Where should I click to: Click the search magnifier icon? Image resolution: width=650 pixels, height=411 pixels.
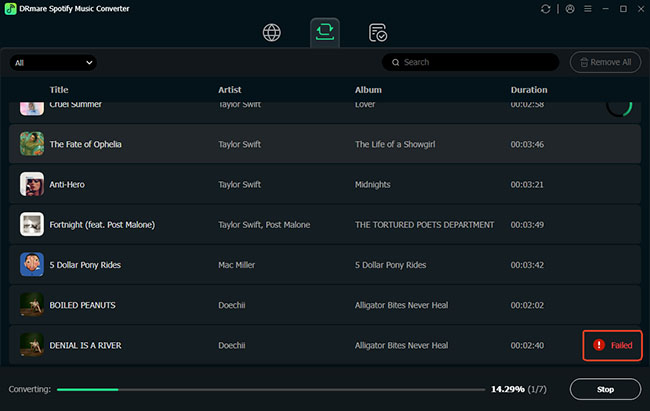(x=395, y=62)
